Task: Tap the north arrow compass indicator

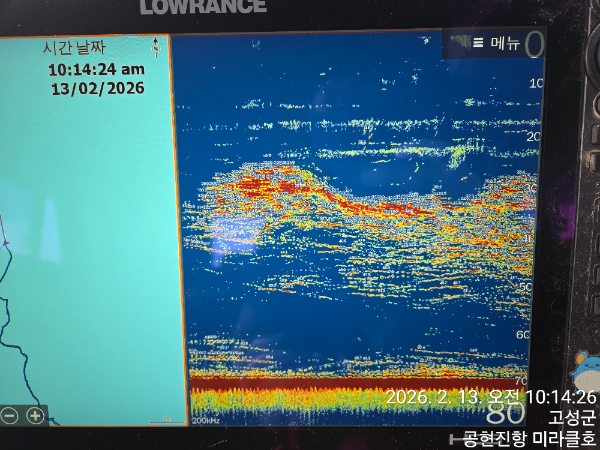Action: (x=156, y=47)
